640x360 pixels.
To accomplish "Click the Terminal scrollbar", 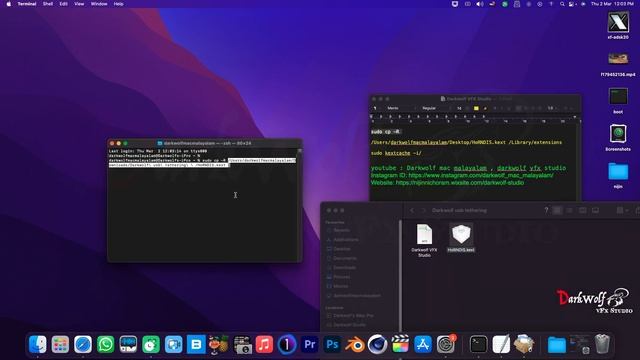I will [x=300, y=204].
